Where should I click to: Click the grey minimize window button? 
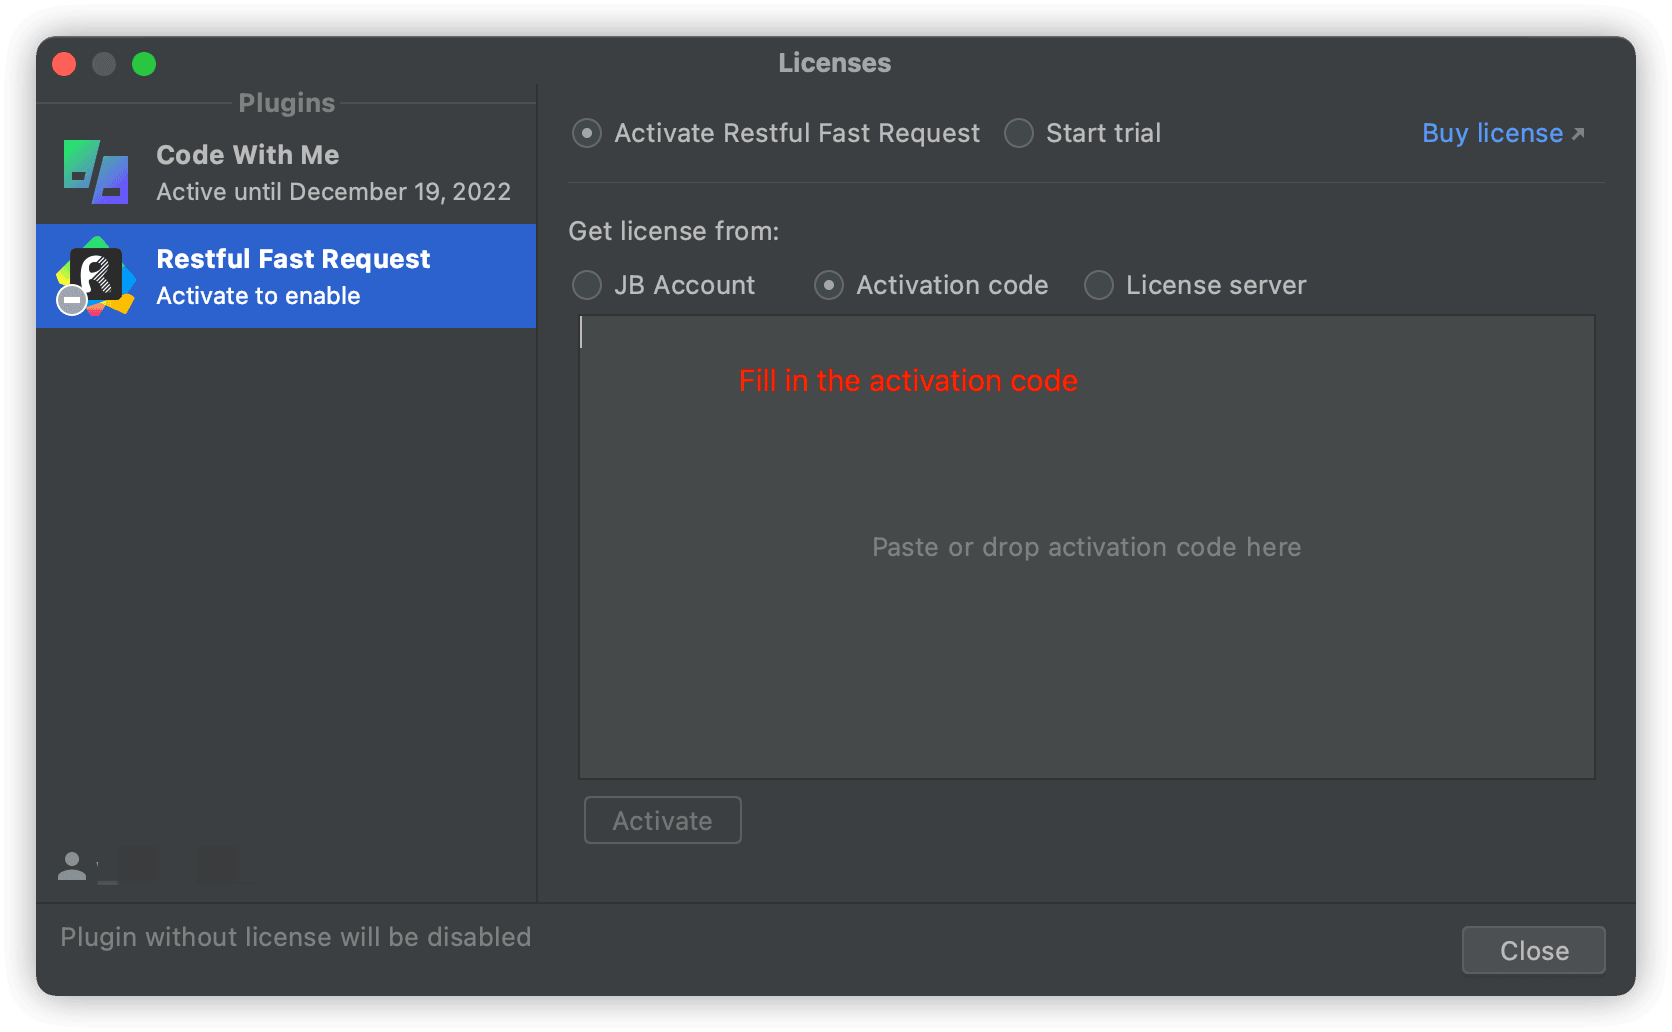coord(104,64)
